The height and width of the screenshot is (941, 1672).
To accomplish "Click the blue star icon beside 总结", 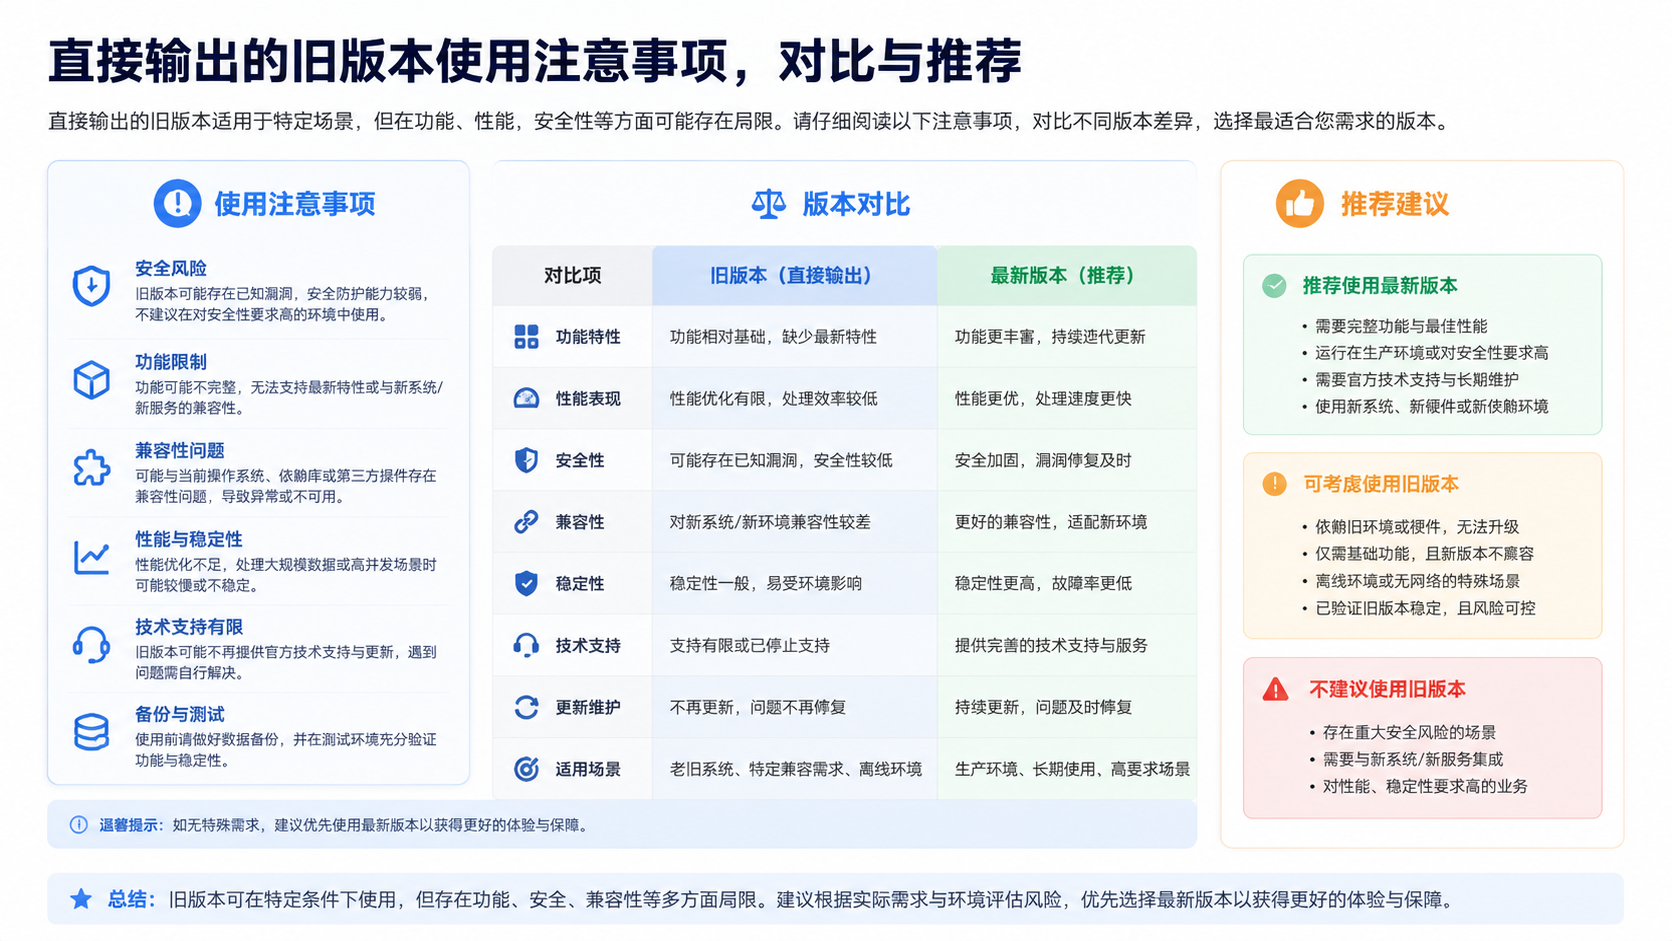I will point(81,899).
